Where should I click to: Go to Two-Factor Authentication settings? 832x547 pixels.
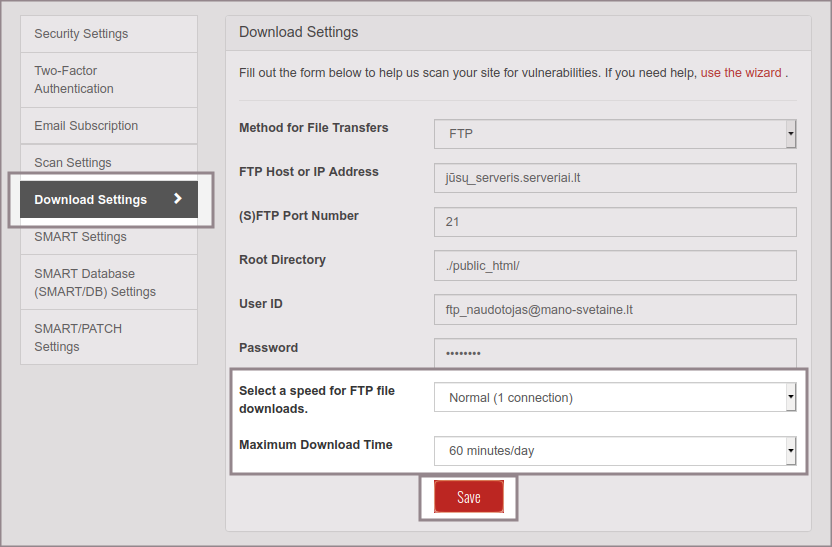click(74, 80)
